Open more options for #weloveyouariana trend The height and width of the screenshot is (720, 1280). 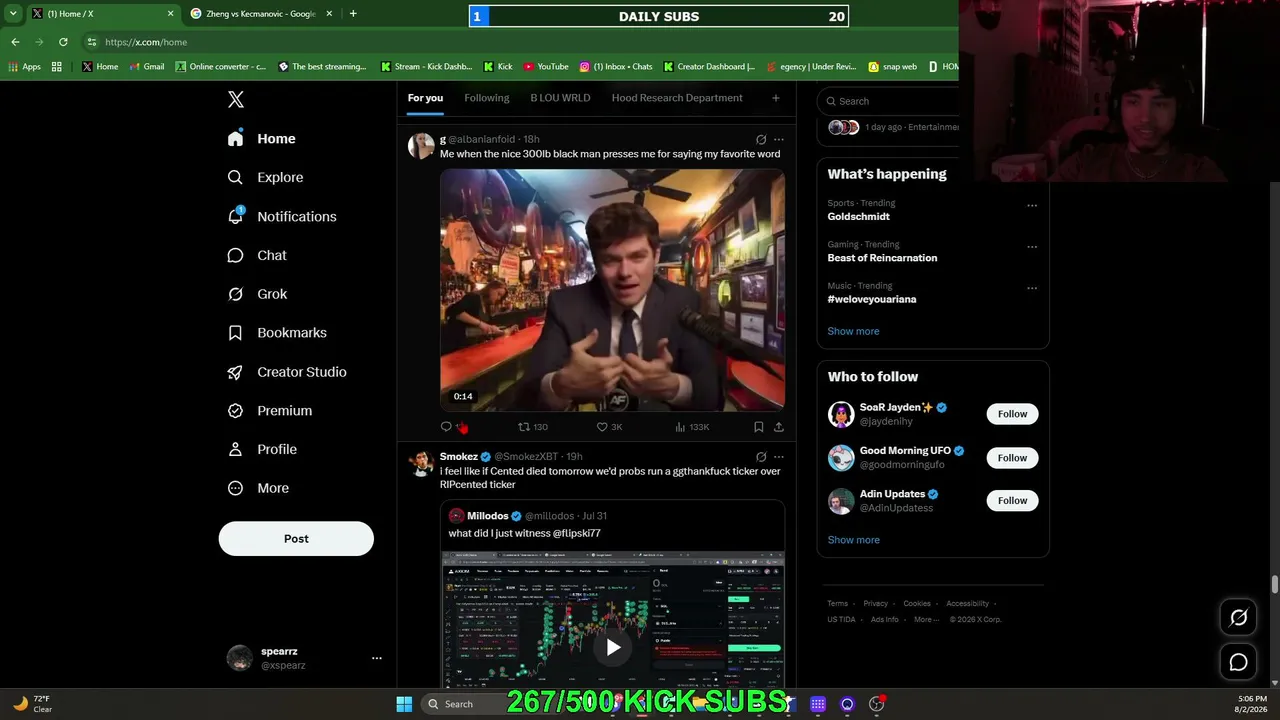1032,288
